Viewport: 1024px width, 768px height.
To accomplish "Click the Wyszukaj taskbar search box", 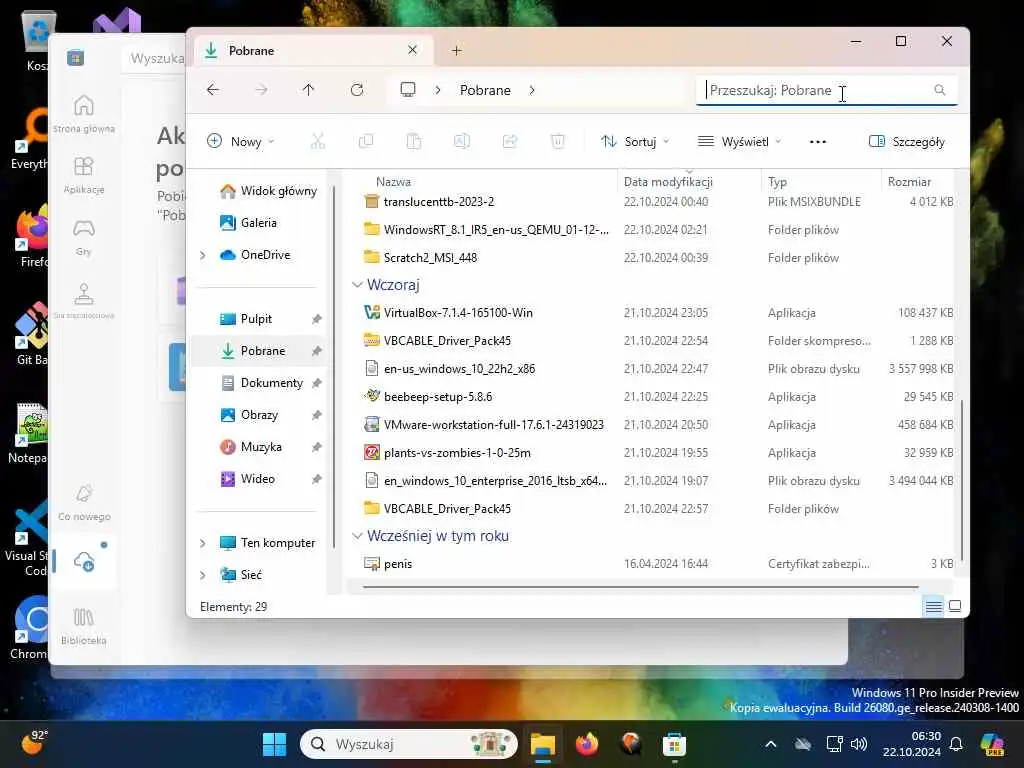I will (409, 744).
